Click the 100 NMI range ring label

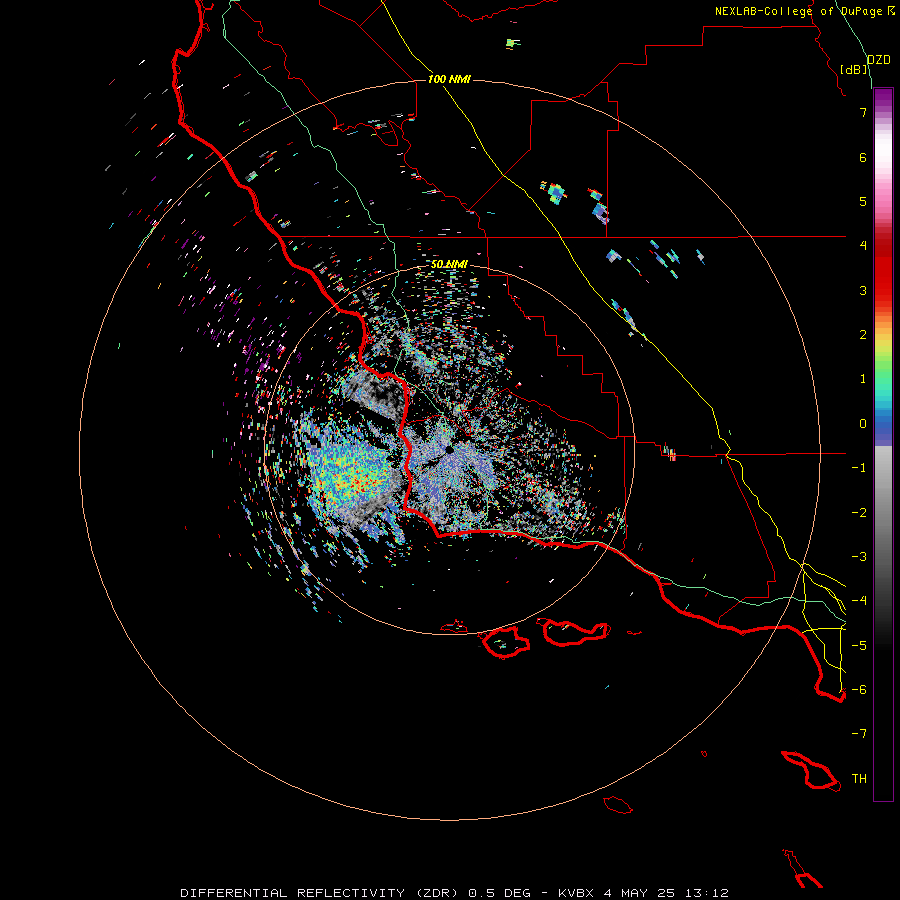(449, 79)
